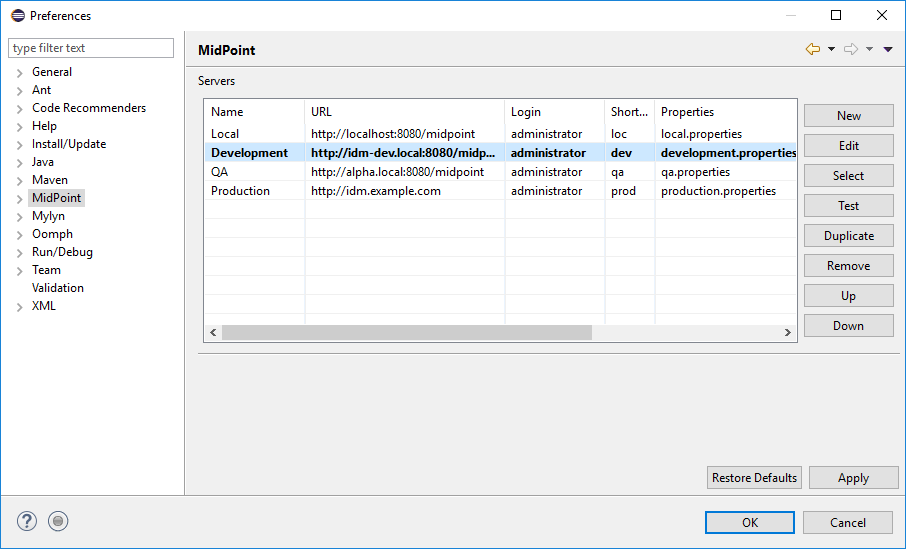Select the Local server row

click(500, 133)
